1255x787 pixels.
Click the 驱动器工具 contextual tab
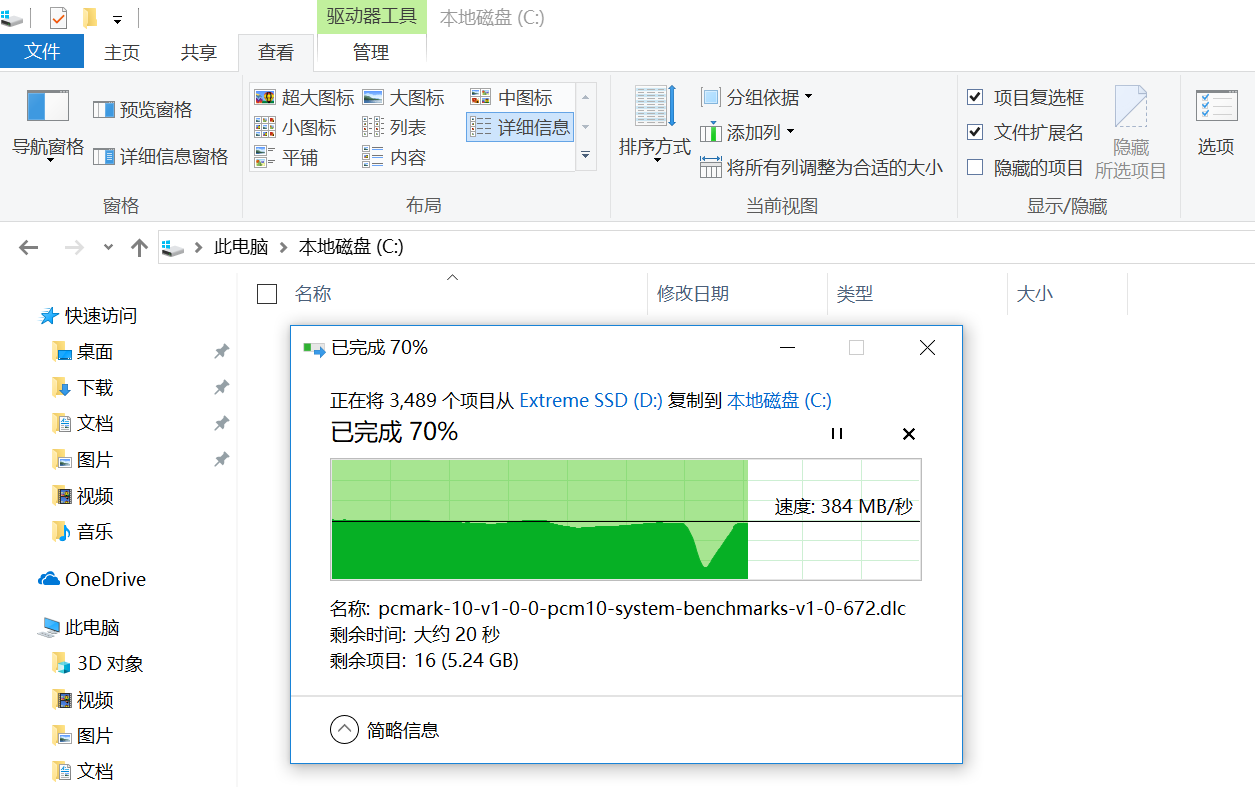372,17
